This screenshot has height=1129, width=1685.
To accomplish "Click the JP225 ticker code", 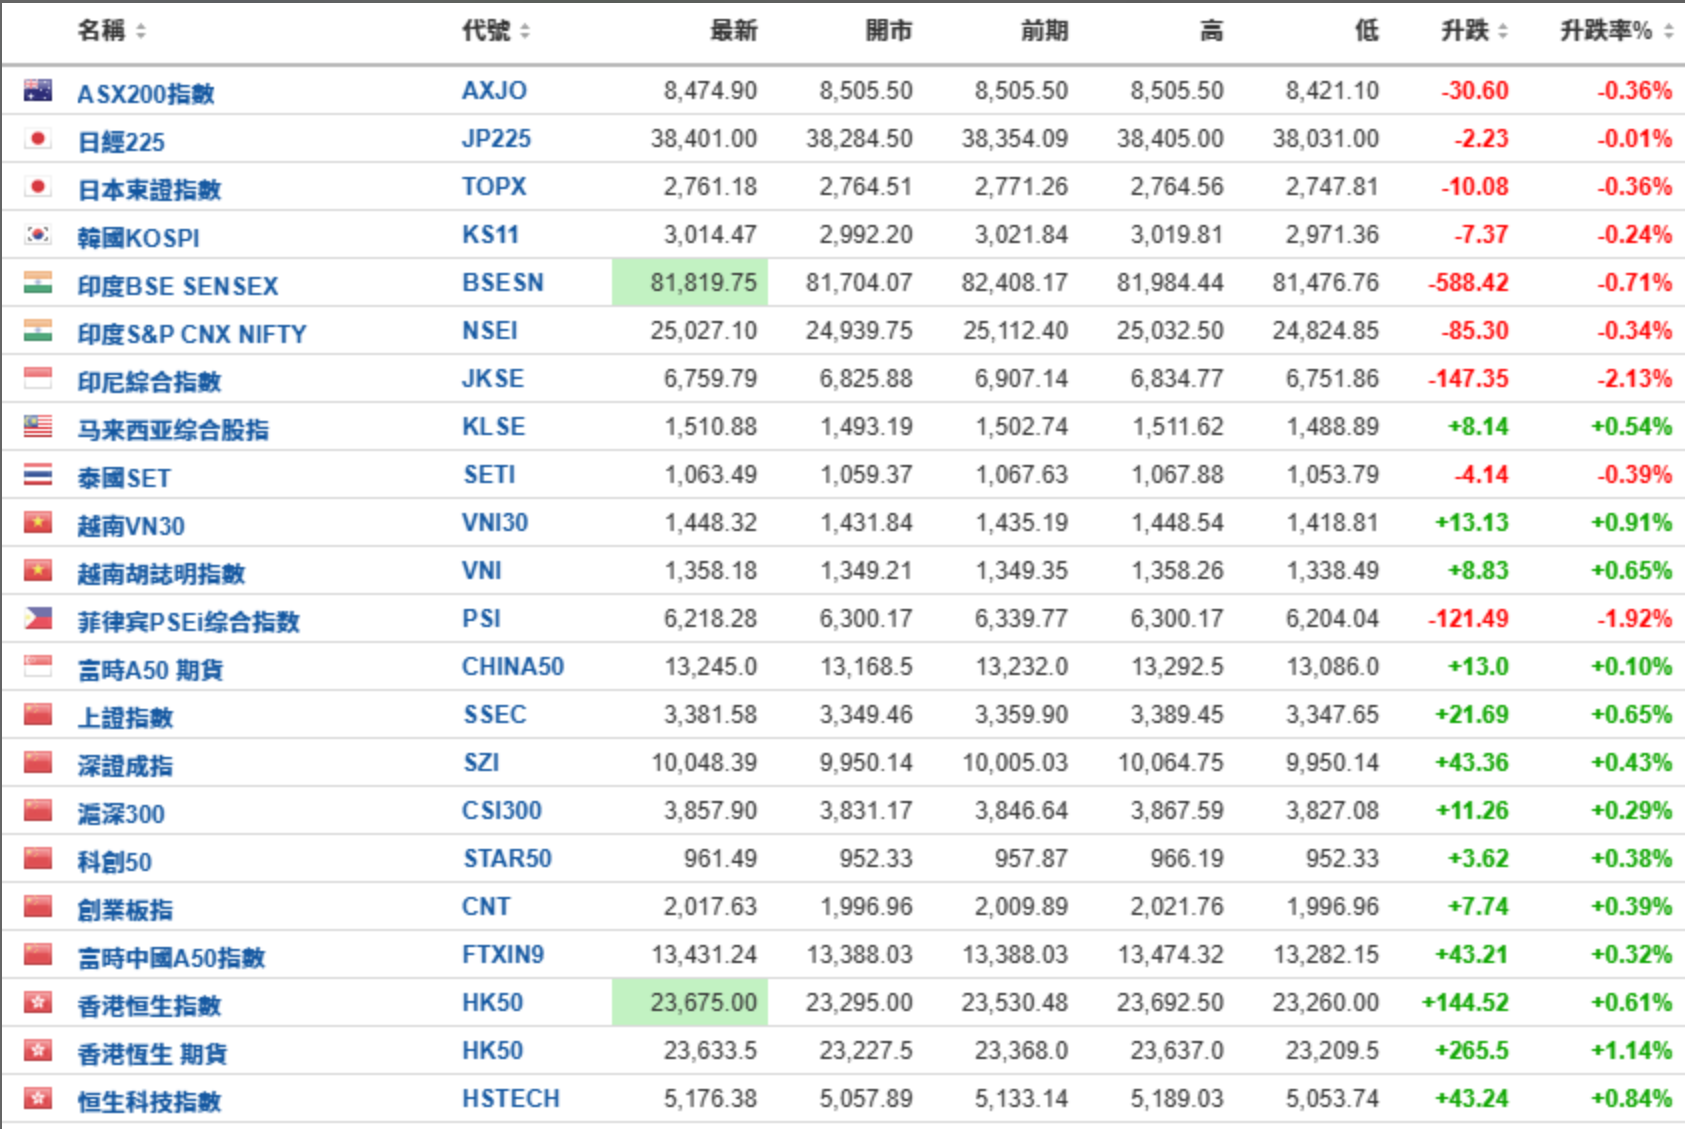I will pyautogui.click(x=496, y=138).
